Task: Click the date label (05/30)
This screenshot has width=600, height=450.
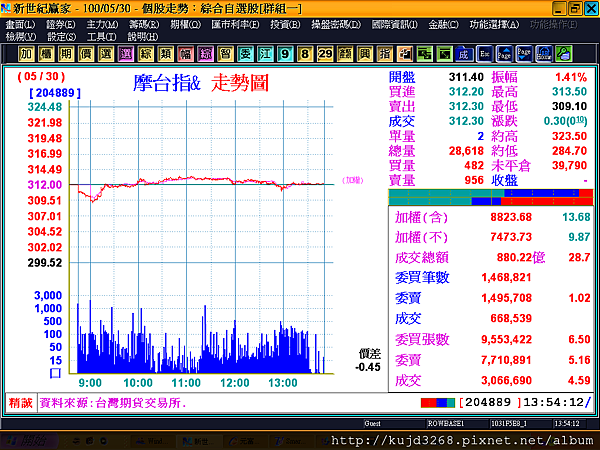Action: click(41, 77)
